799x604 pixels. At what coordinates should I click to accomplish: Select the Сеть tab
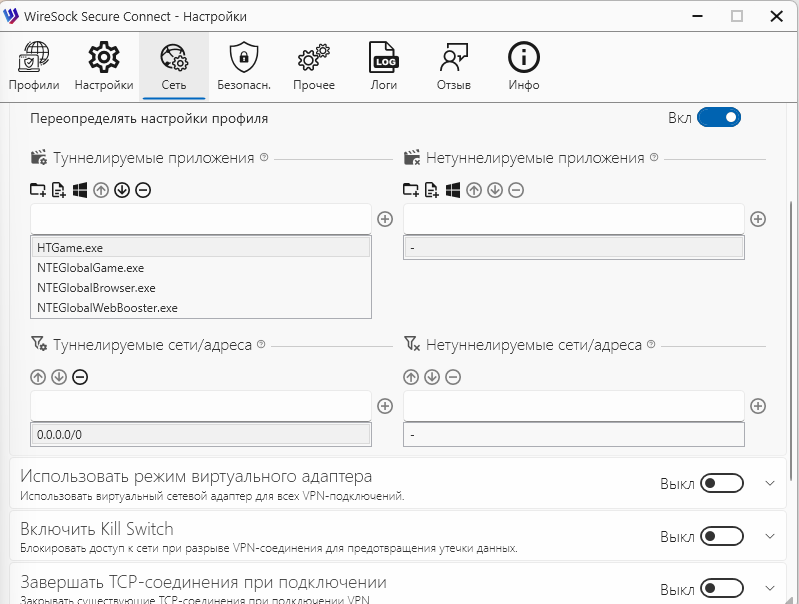[174, 67]
